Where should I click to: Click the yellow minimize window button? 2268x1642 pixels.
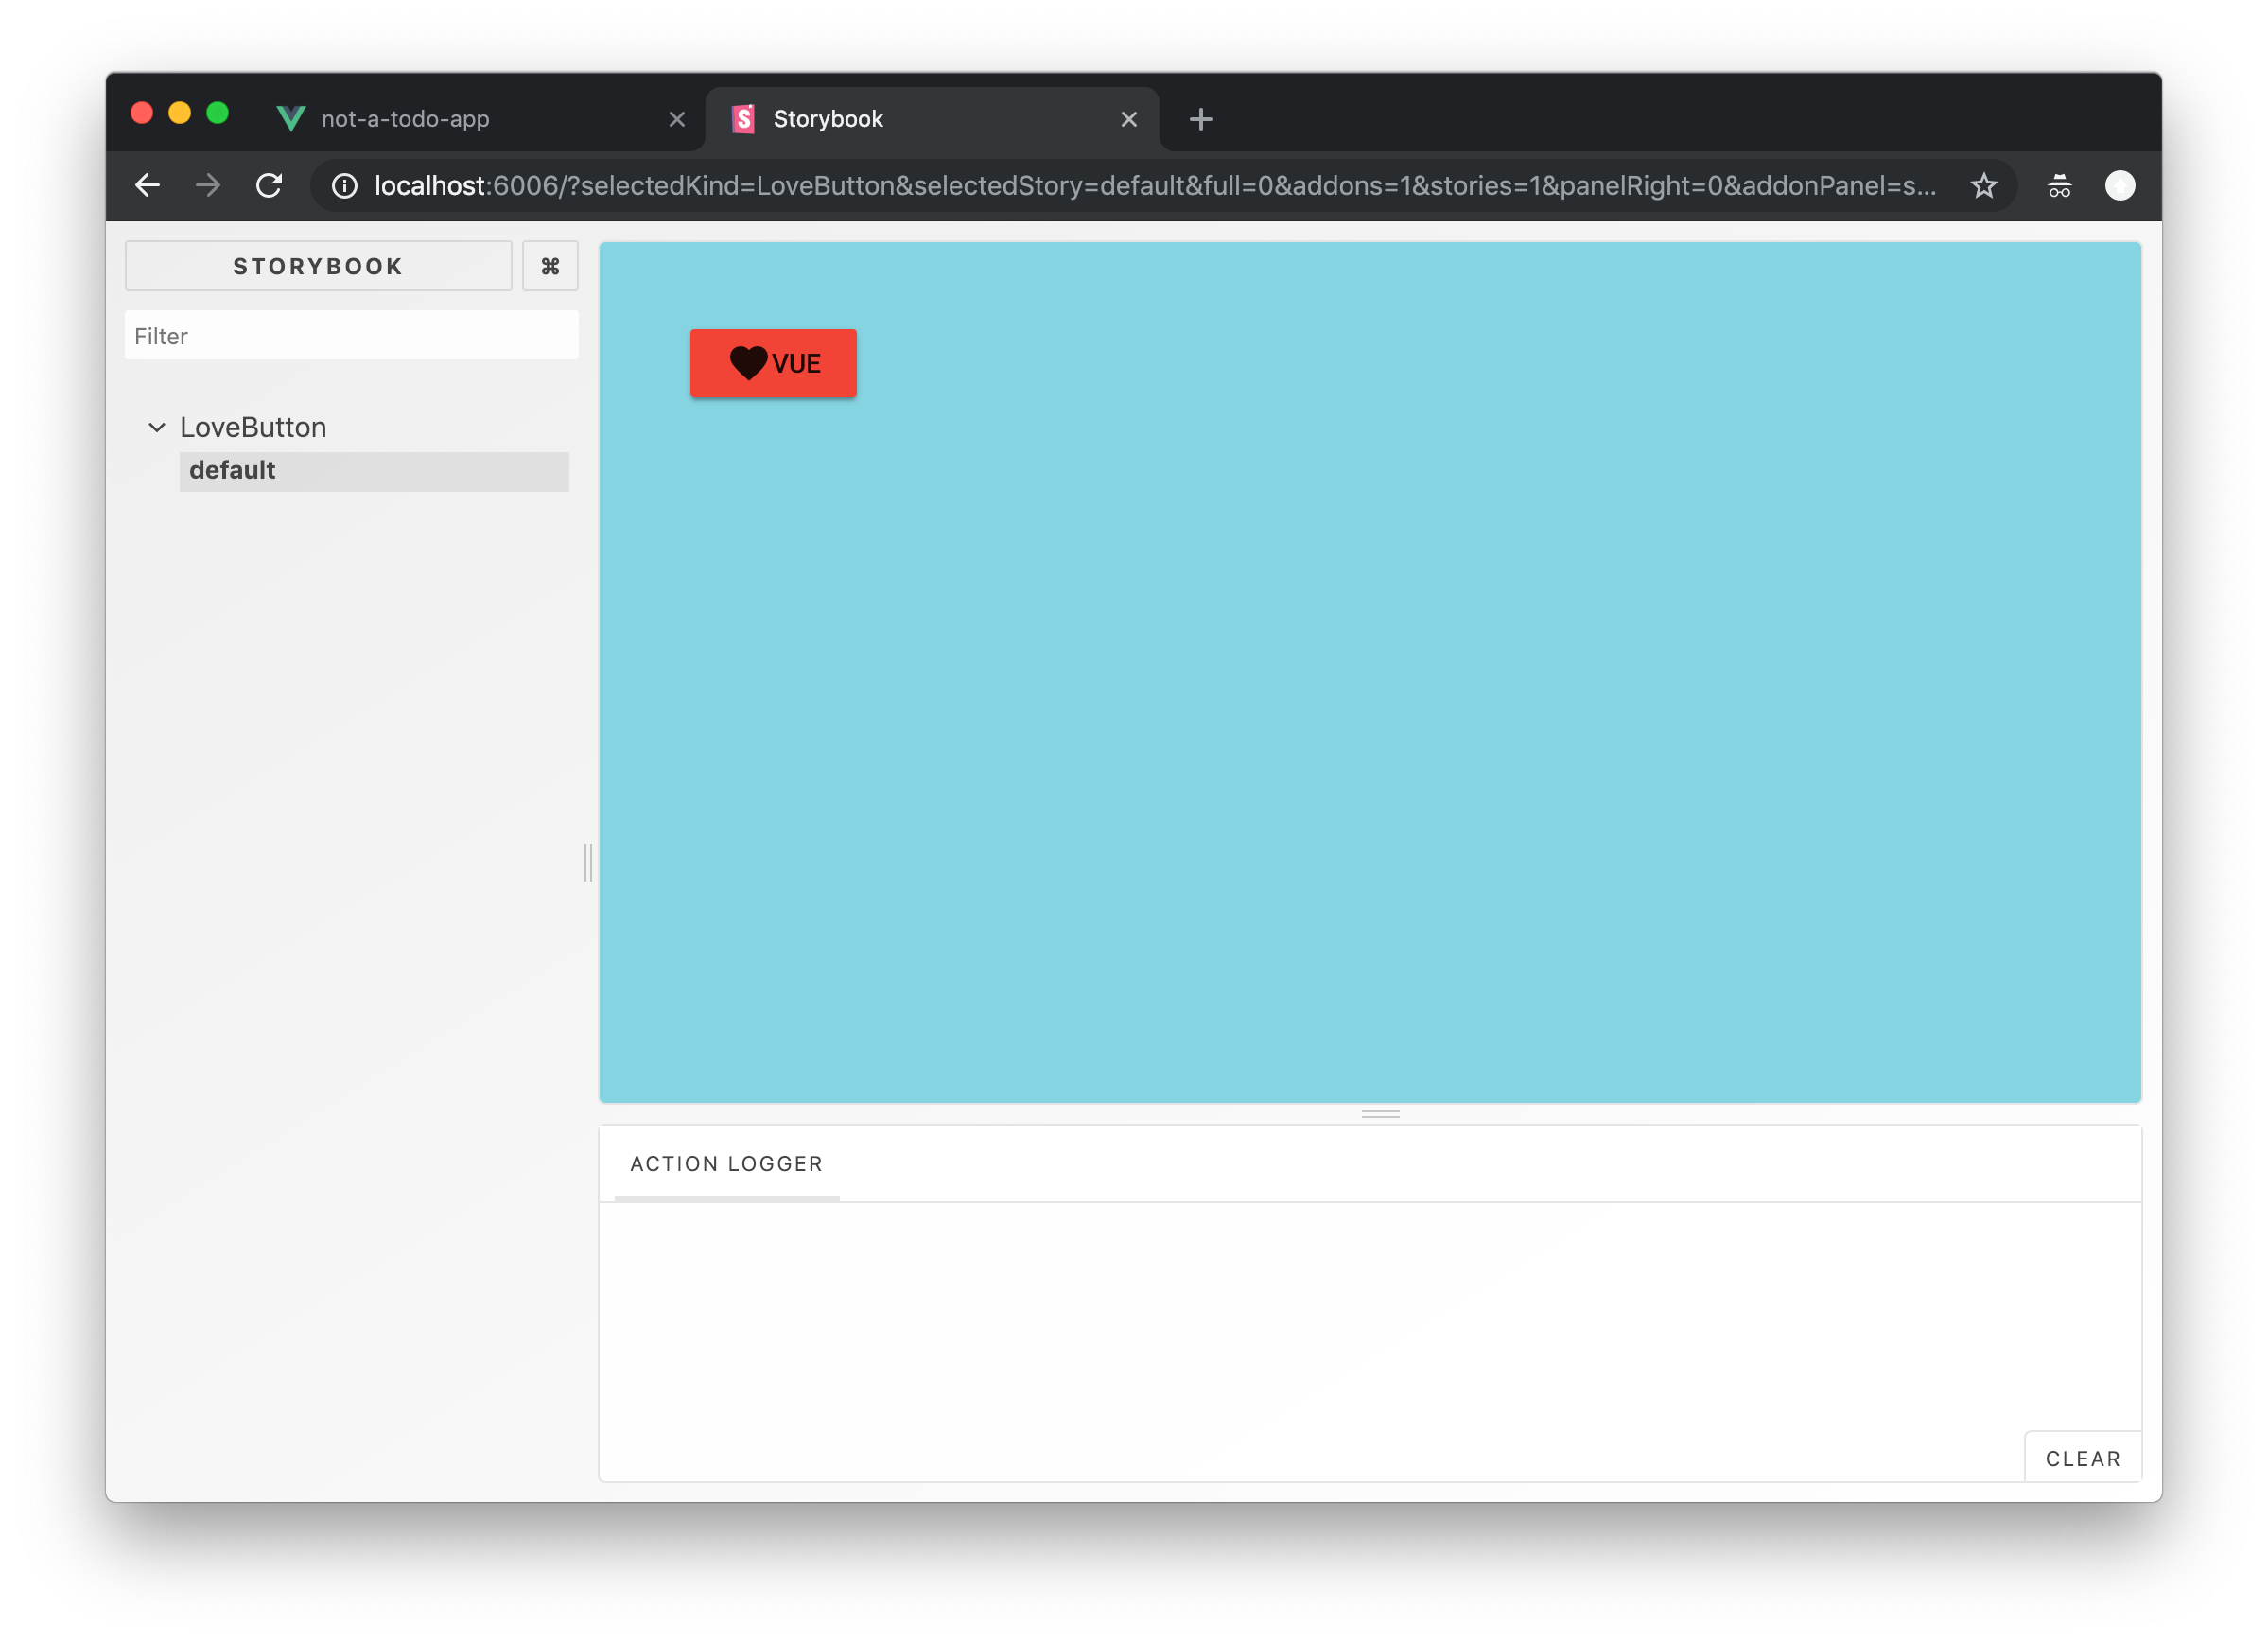coord(180,113)
